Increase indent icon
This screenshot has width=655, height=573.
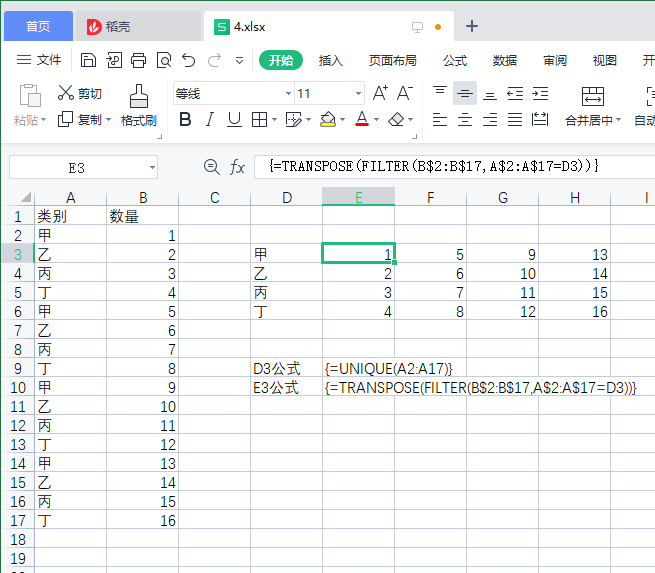(x=540, y=93)
